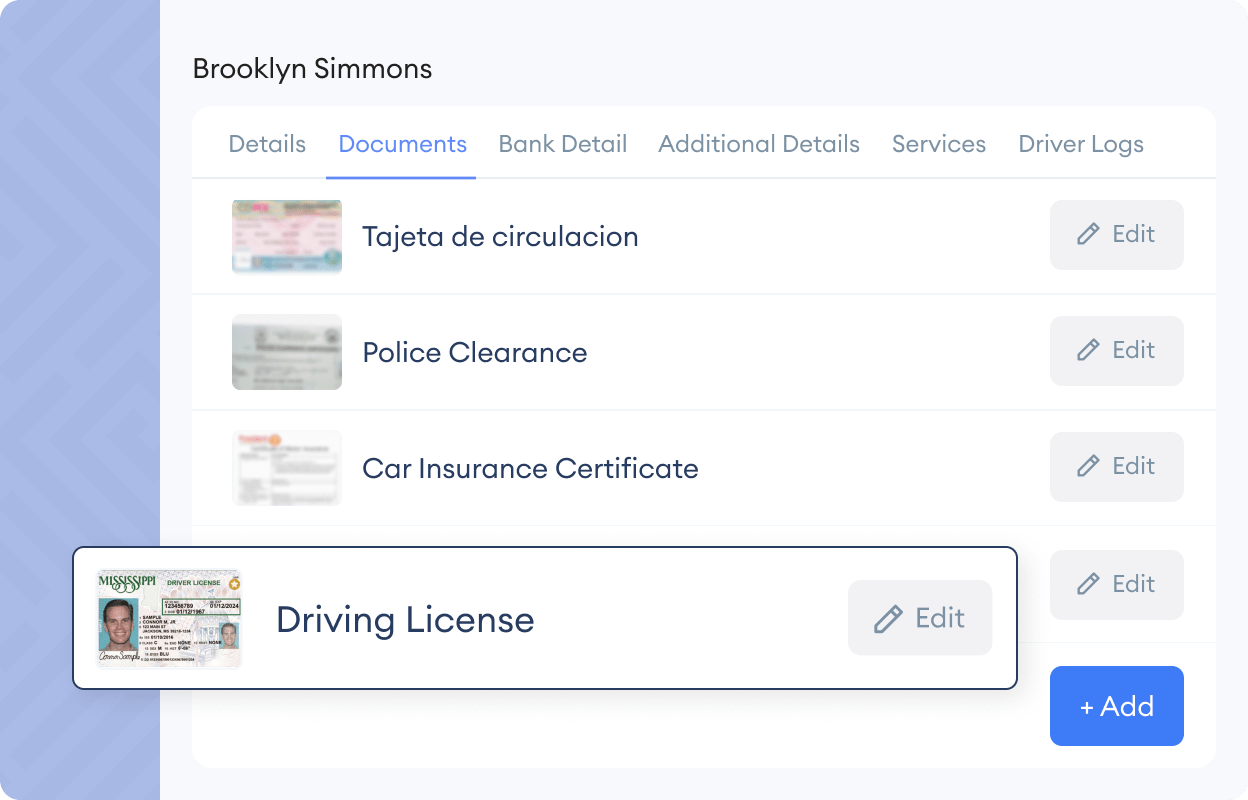The height and width of the screenshot is (800, 1248).
Task: Switch to the Documents tab
Action: 402,144
